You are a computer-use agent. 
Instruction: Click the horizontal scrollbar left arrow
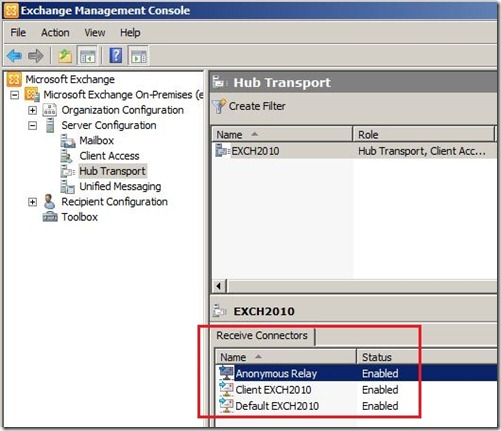click(219, 286)
